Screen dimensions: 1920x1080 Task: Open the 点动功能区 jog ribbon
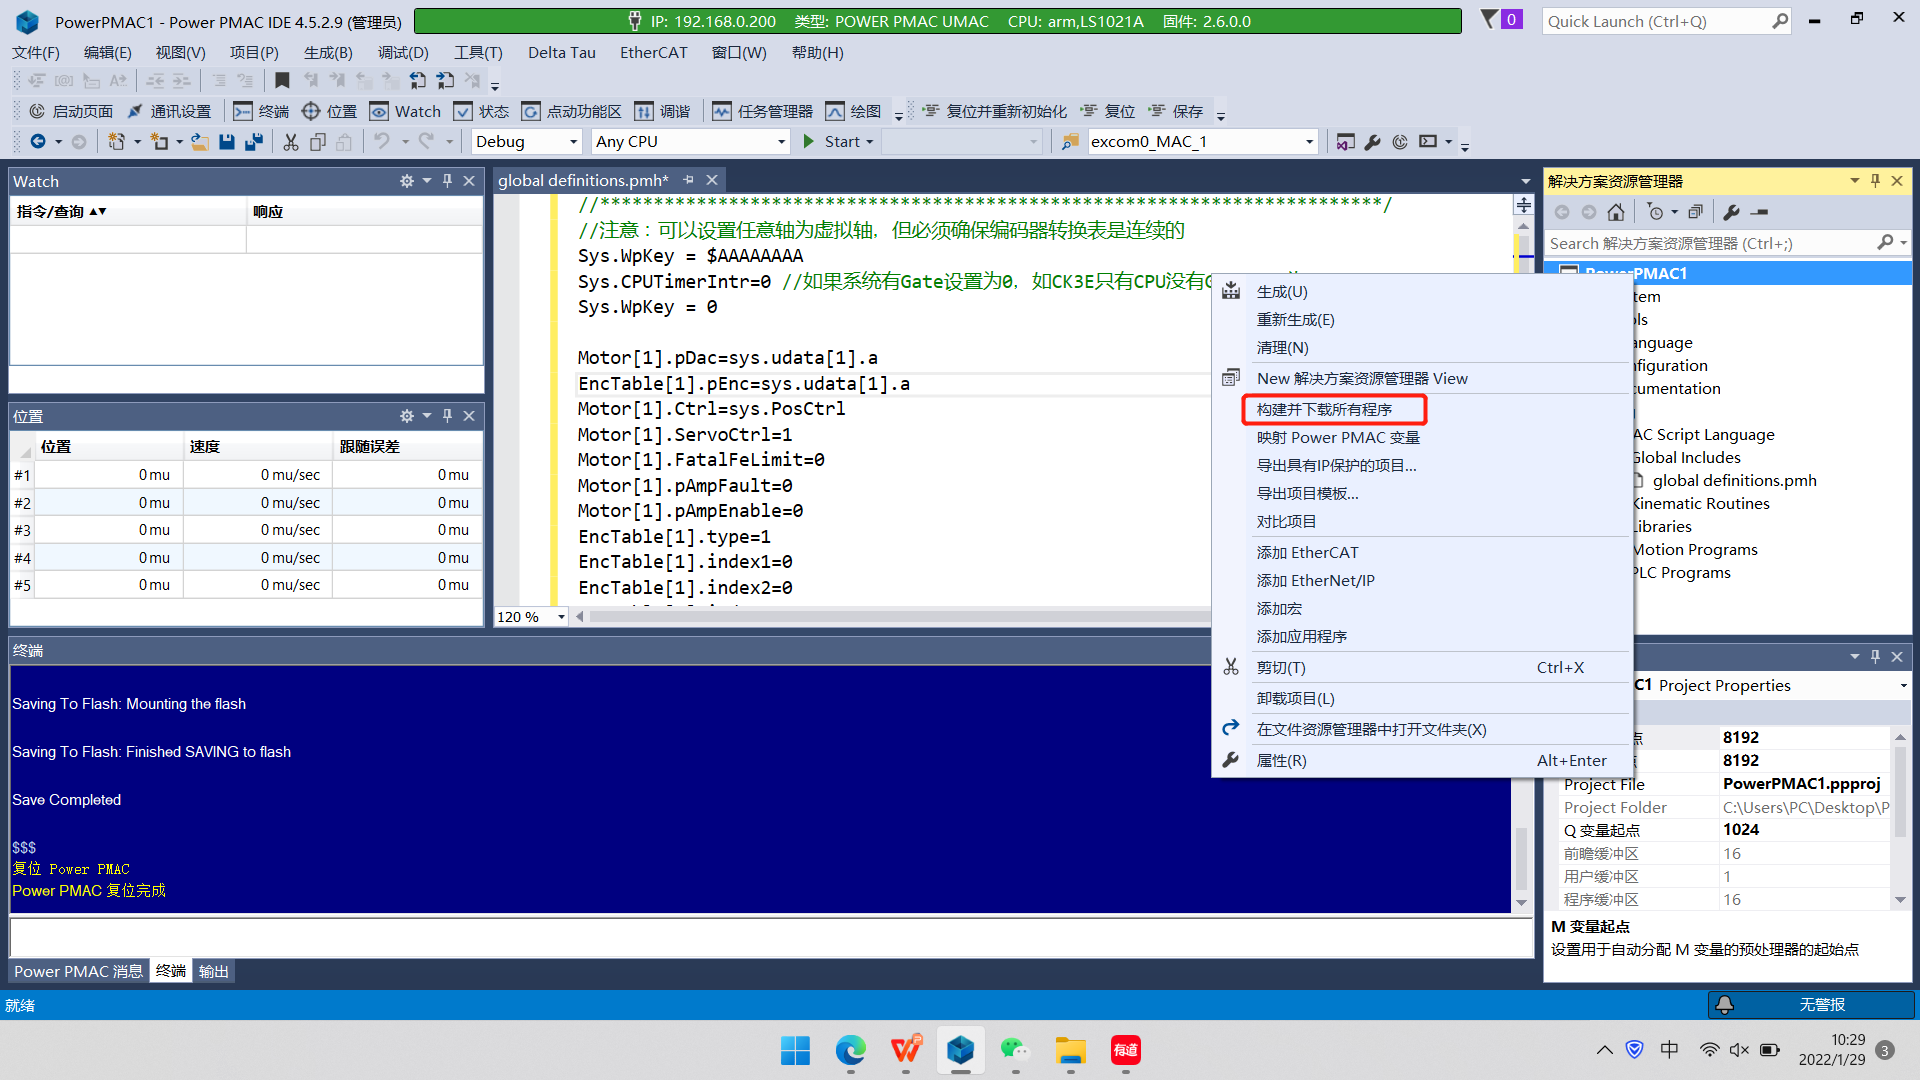[571, 111]
